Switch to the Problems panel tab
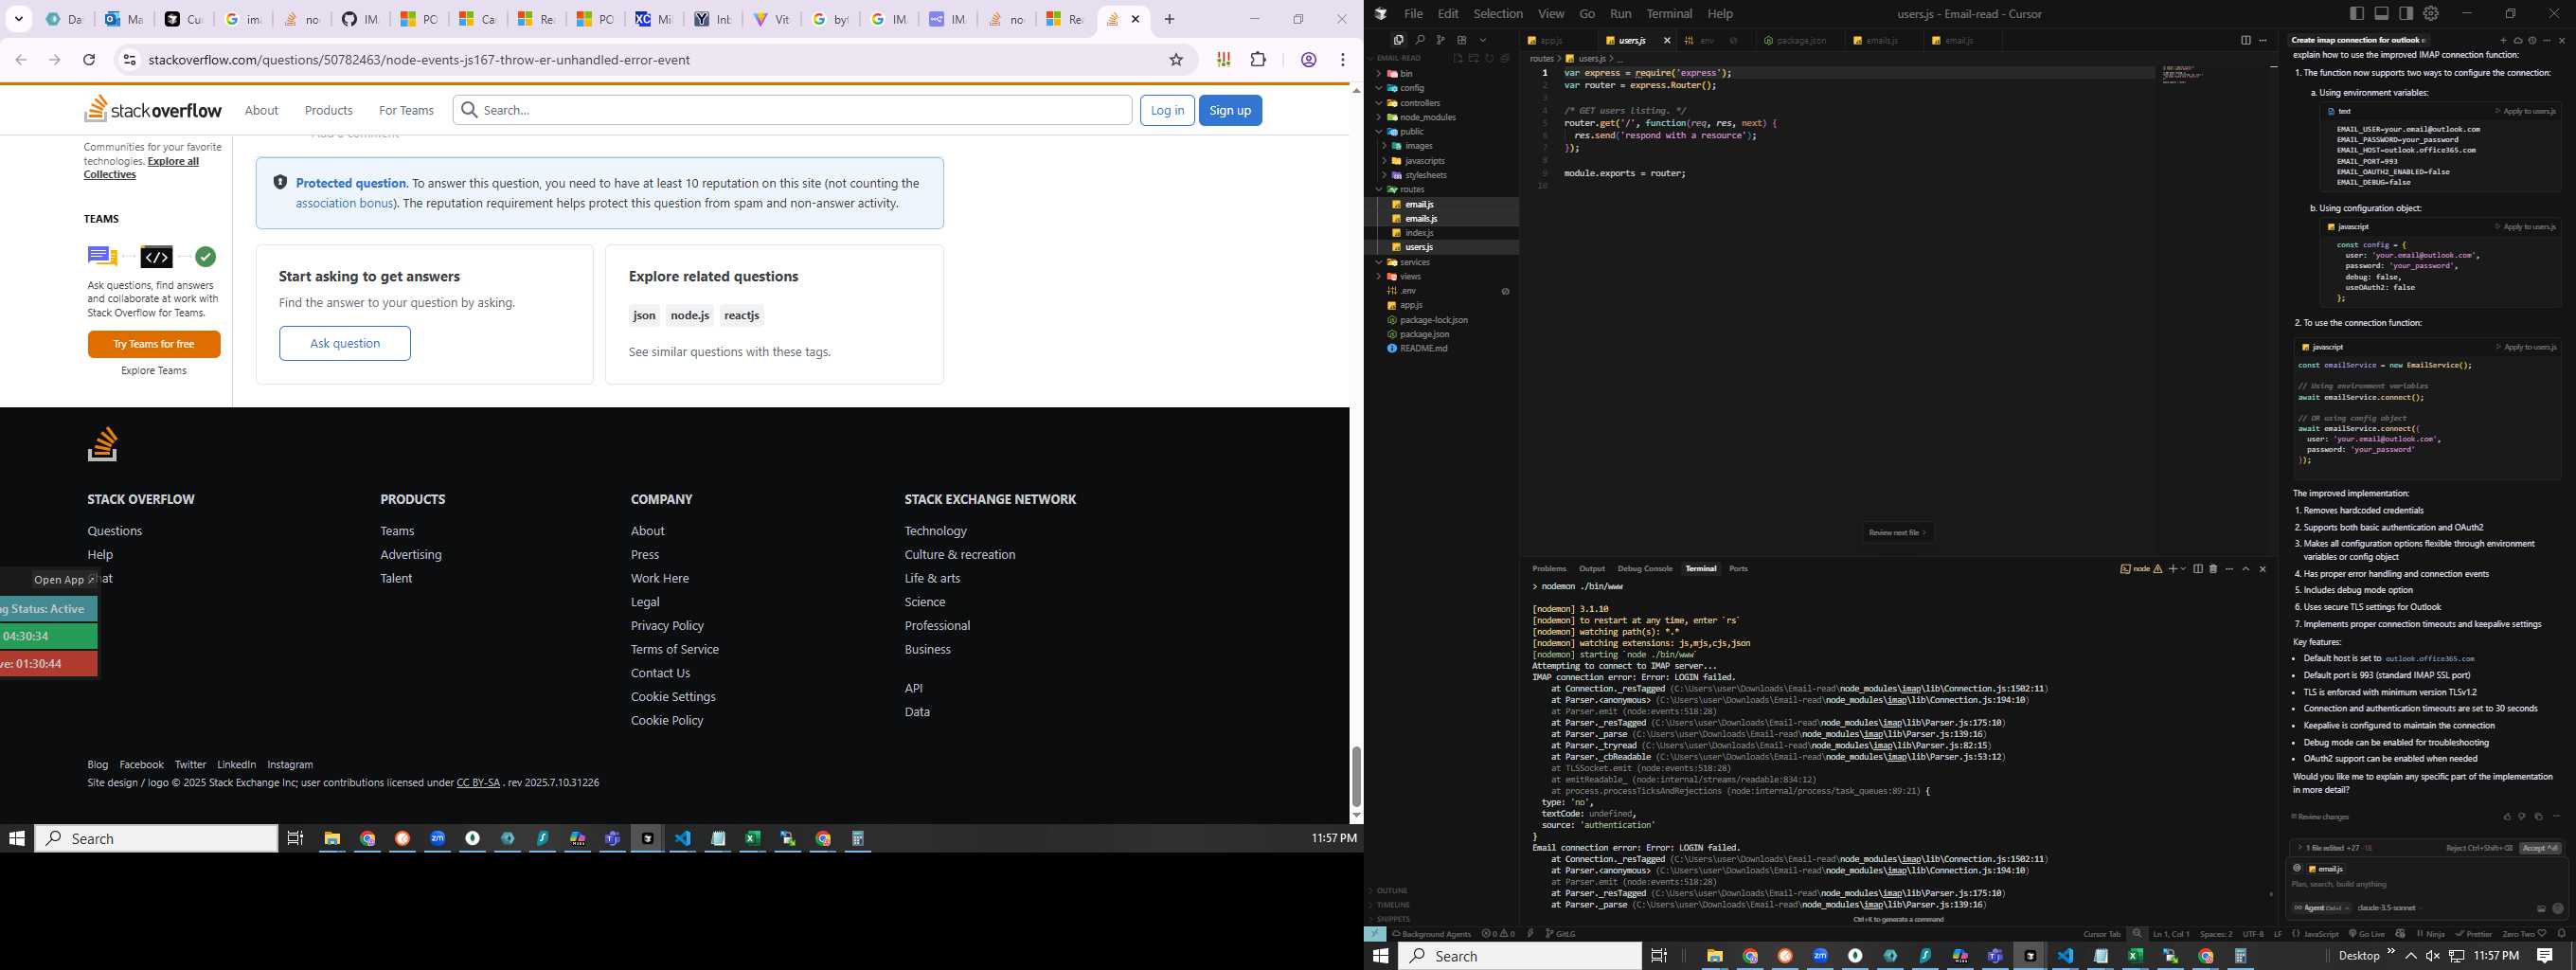 point(1549,568)
